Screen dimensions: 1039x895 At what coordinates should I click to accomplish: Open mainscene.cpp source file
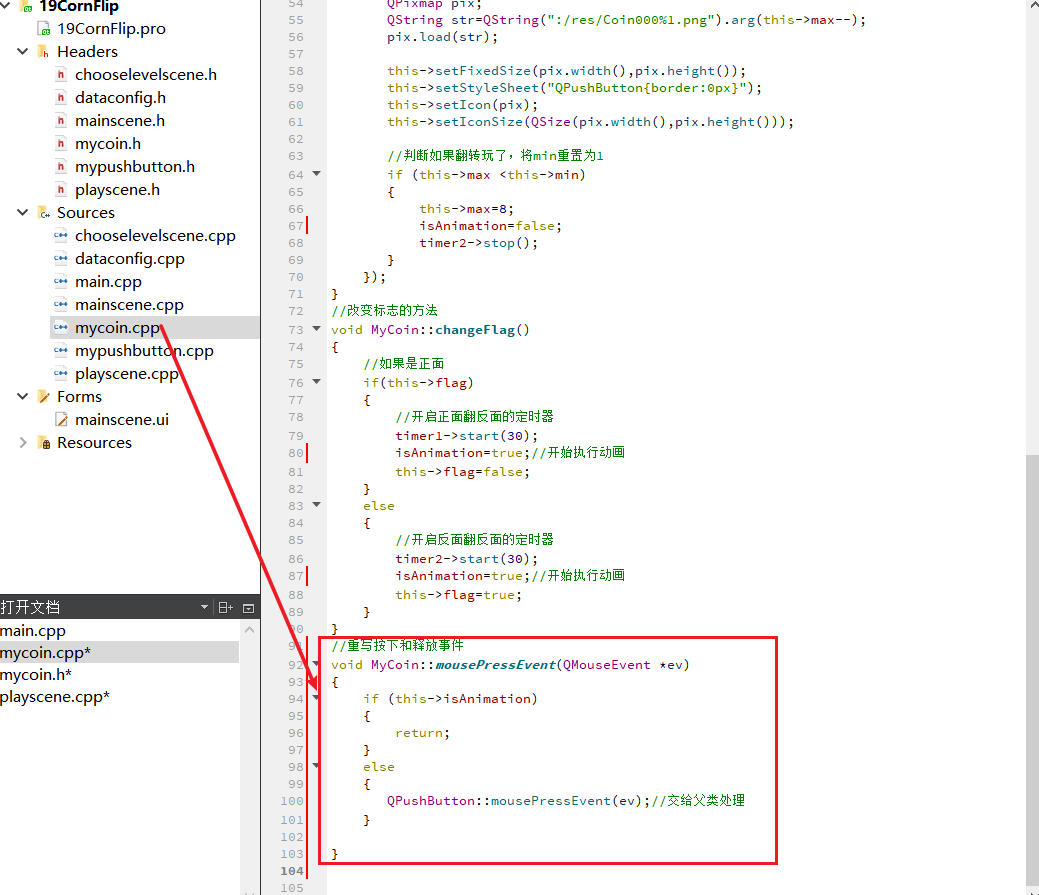pyautogui.click(x=129, y=305)
